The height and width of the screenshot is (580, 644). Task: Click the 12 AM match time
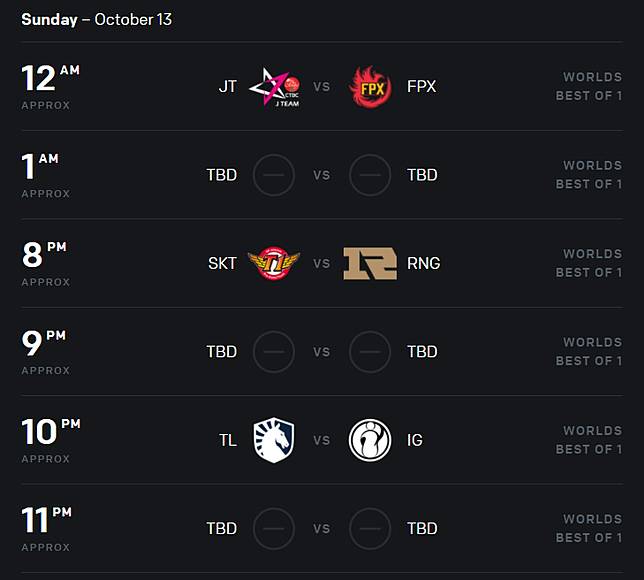(49, 80)
